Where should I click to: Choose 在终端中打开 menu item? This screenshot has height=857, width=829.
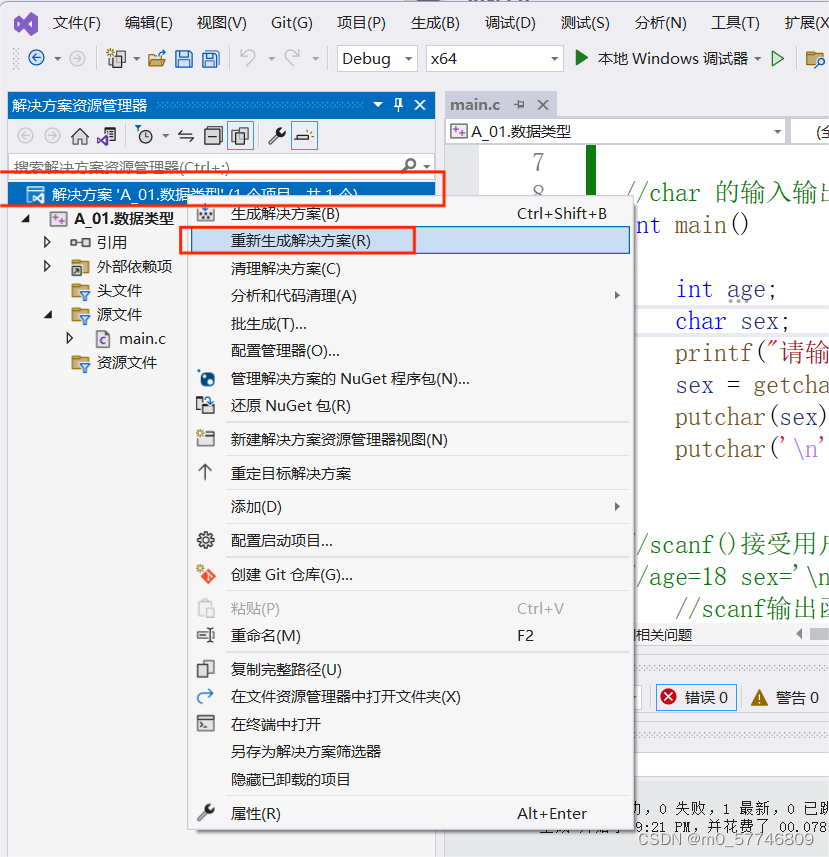pyautogui.click(x=410, y=724)
